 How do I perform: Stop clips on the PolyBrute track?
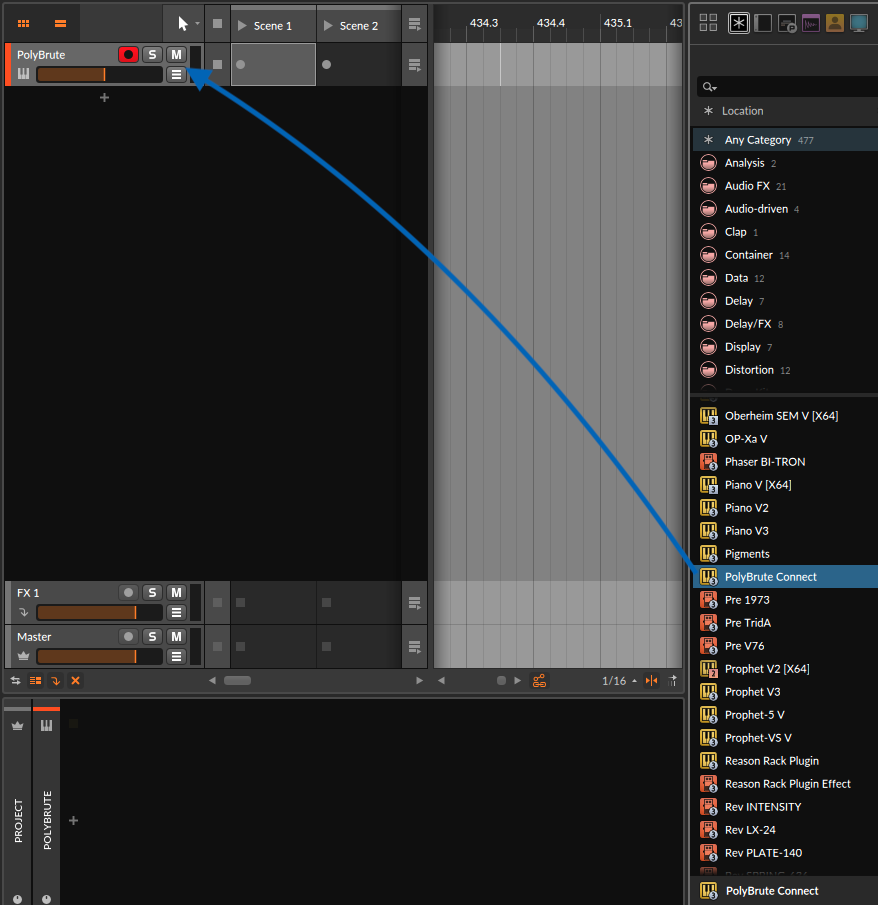click(217, 64)
